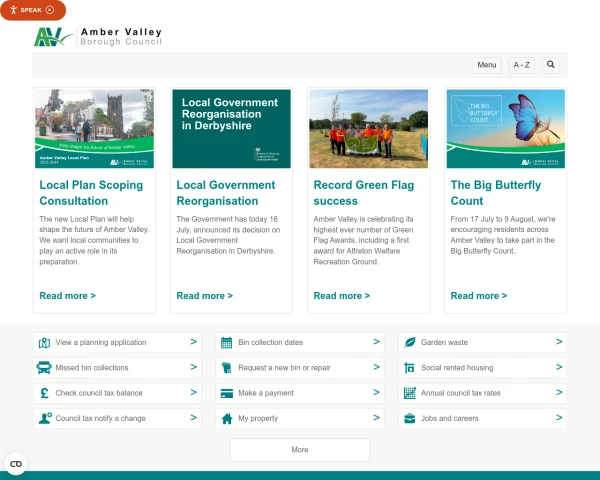Viewport: 600px width, 480px height.
Task: Open Council tax notify a change
Action: point(100,418)
